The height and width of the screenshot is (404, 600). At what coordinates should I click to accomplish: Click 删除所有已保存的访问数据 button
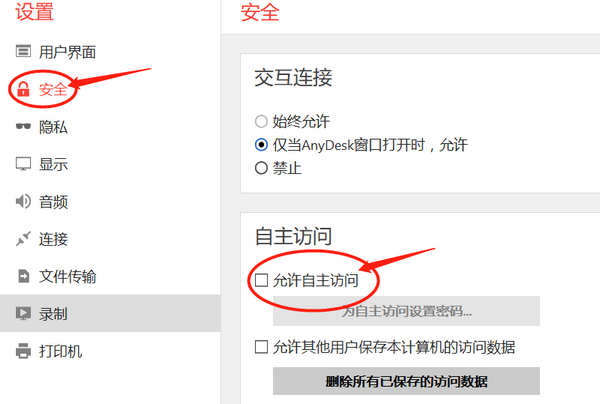point(406,381)
